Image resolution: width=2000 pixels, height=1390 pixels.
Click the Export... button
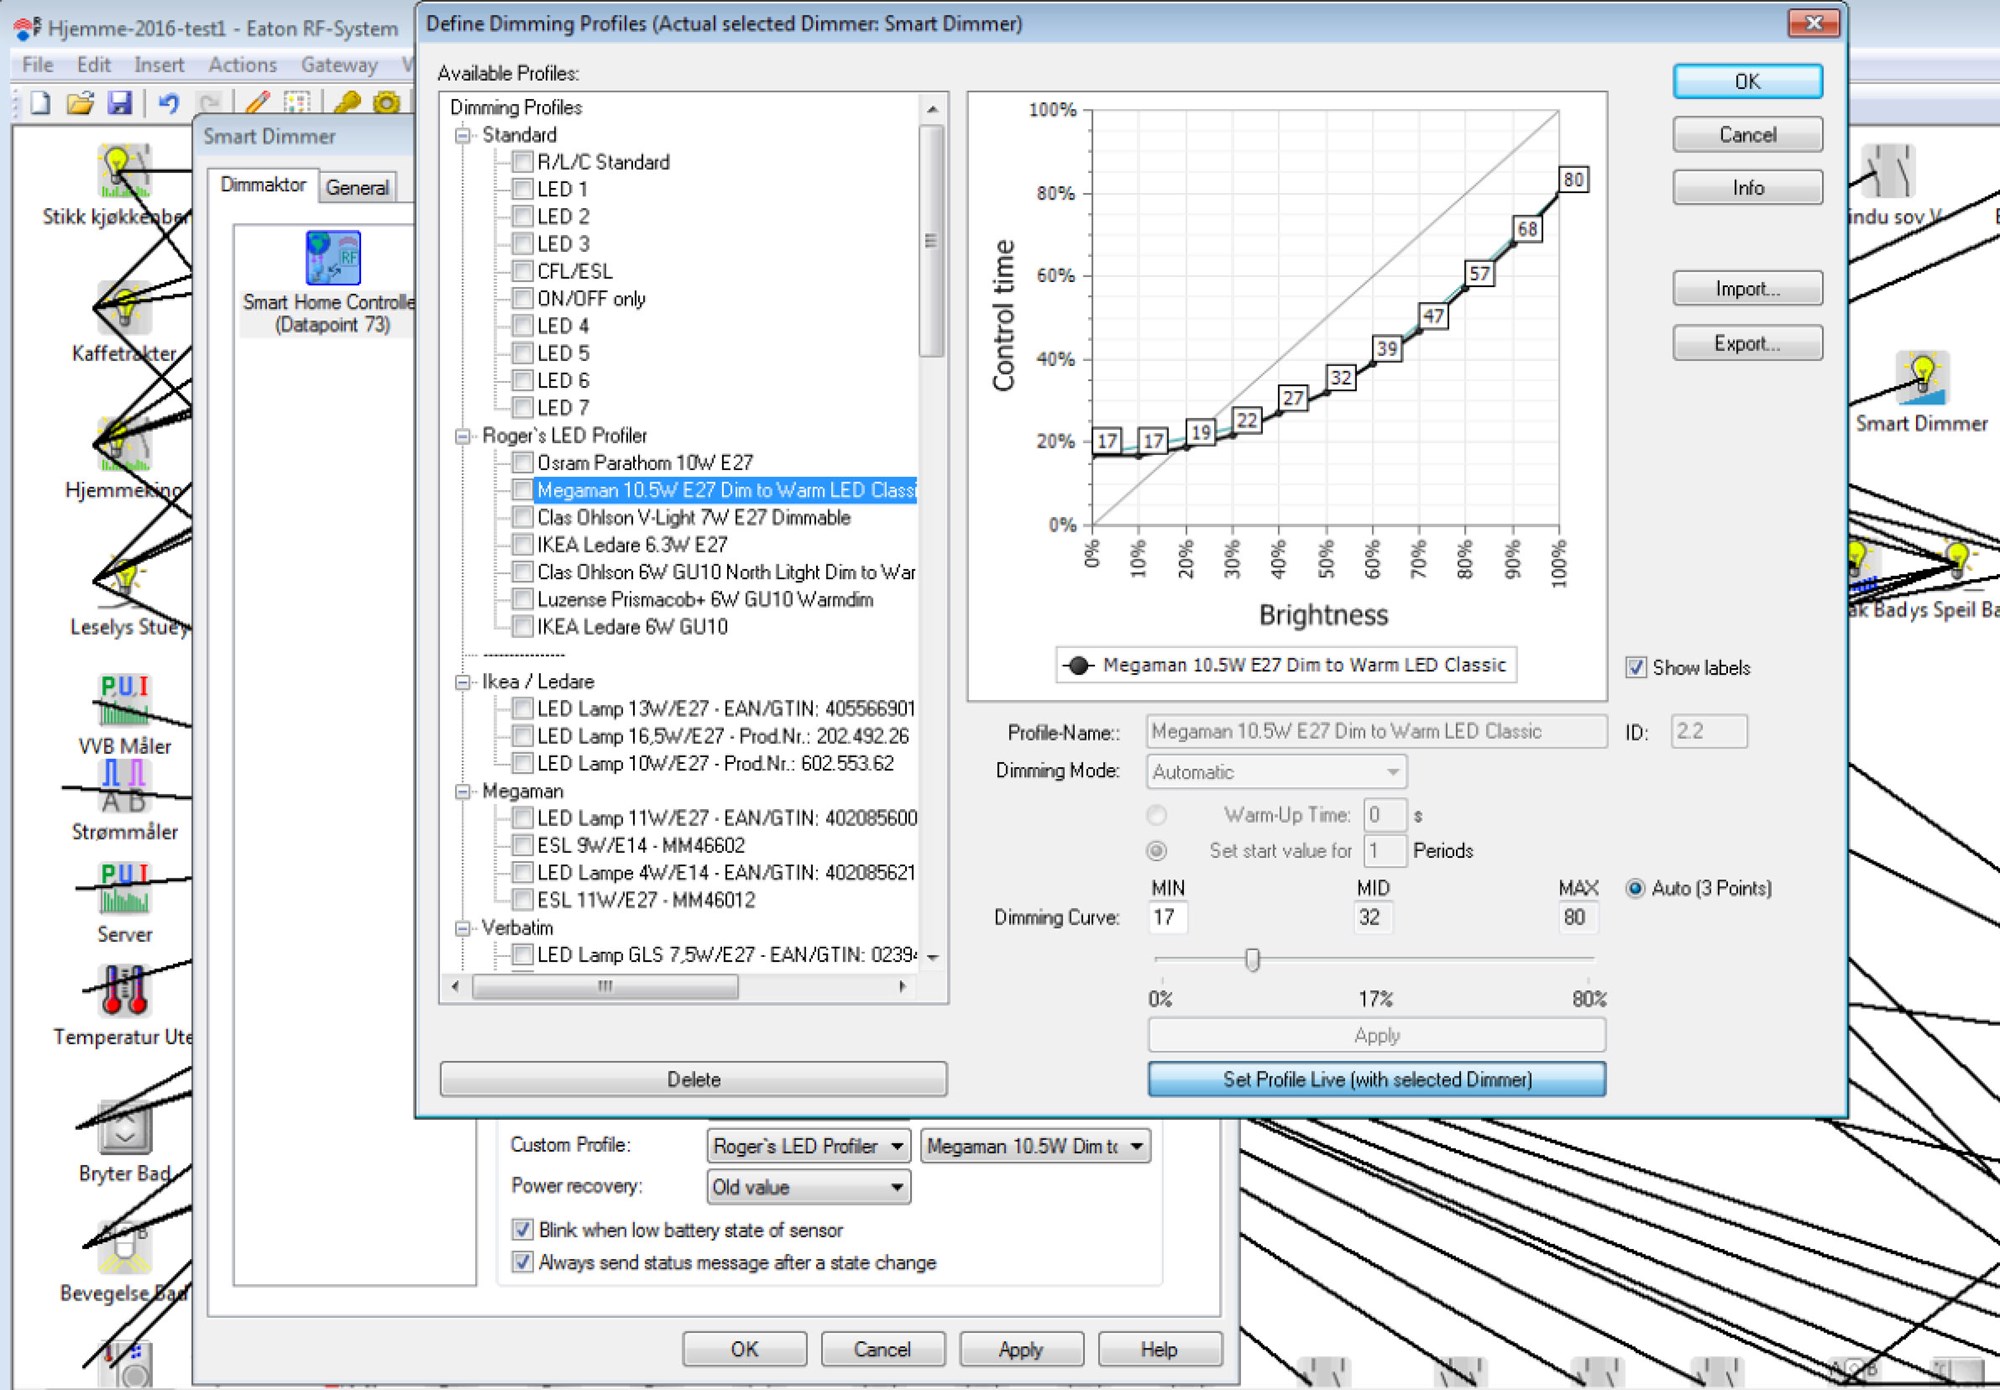point(1747,343)
